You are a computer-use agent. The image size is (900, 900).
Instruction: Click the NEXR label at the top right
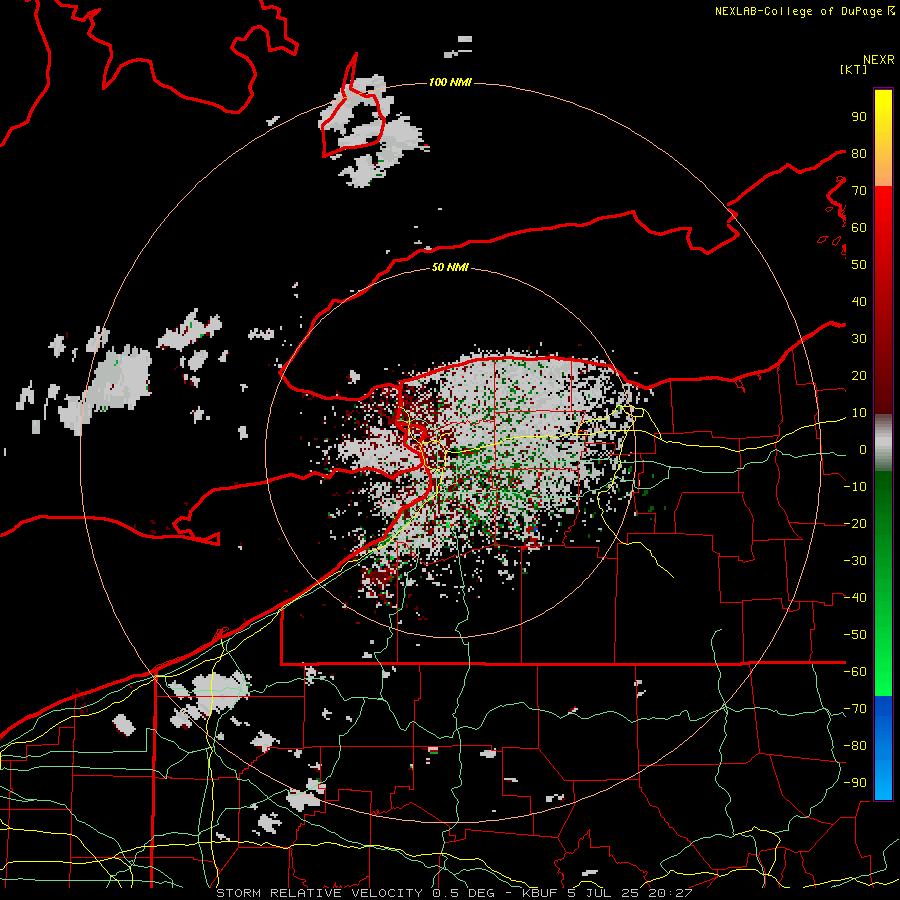pos(879,60)
